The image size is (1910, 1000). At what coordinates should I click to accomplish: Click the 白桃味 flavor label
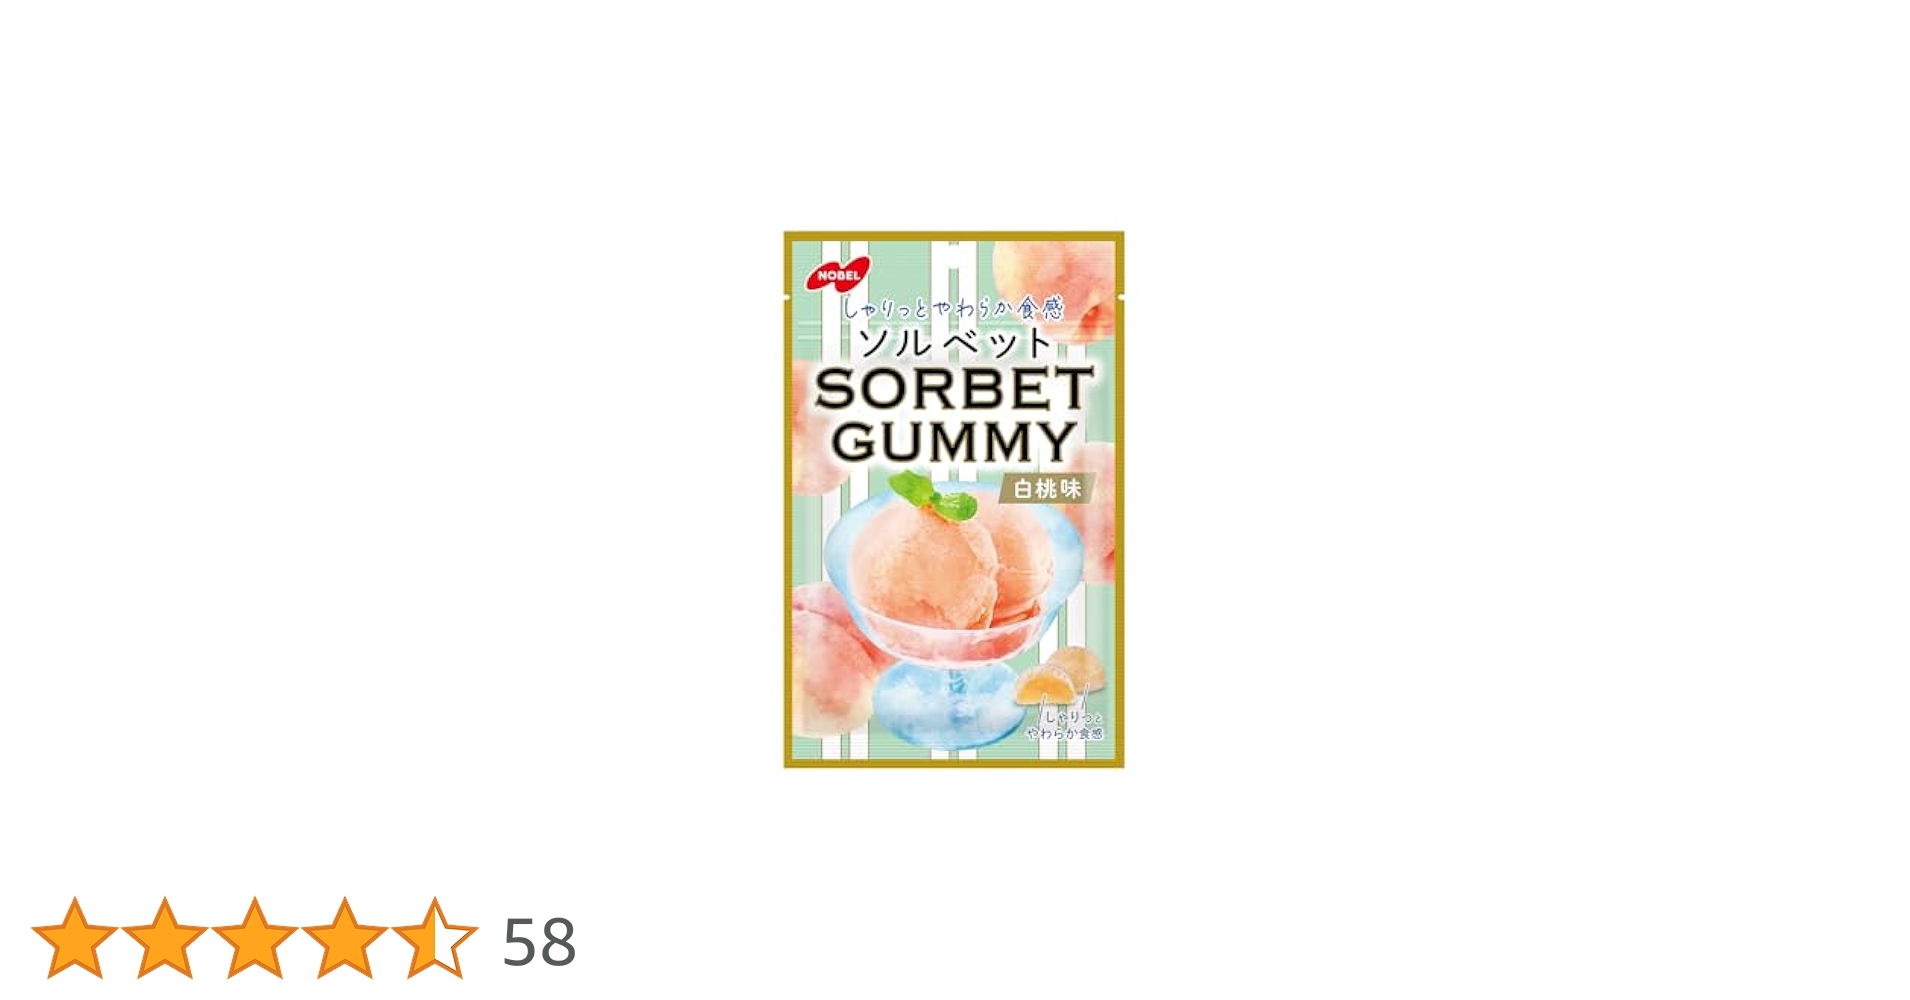click(1047, 488)
